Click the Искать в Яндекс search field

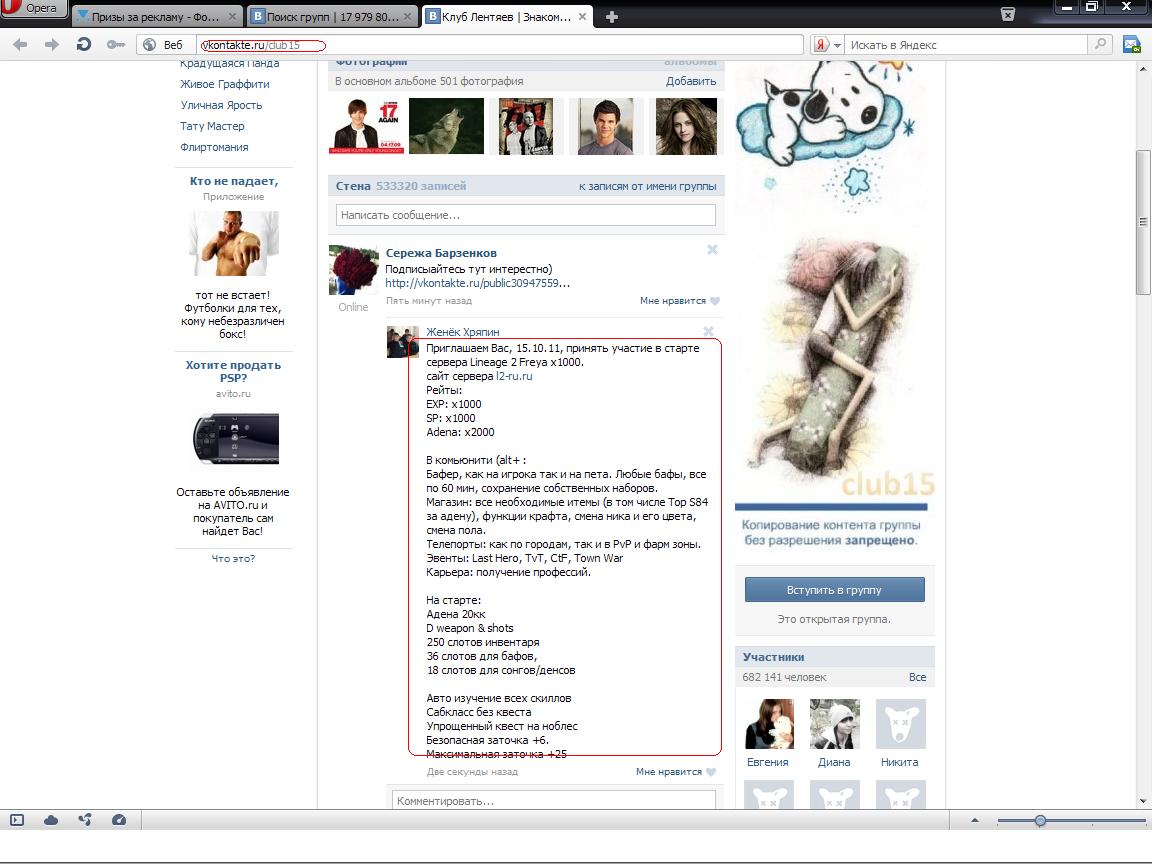[966, 45]
